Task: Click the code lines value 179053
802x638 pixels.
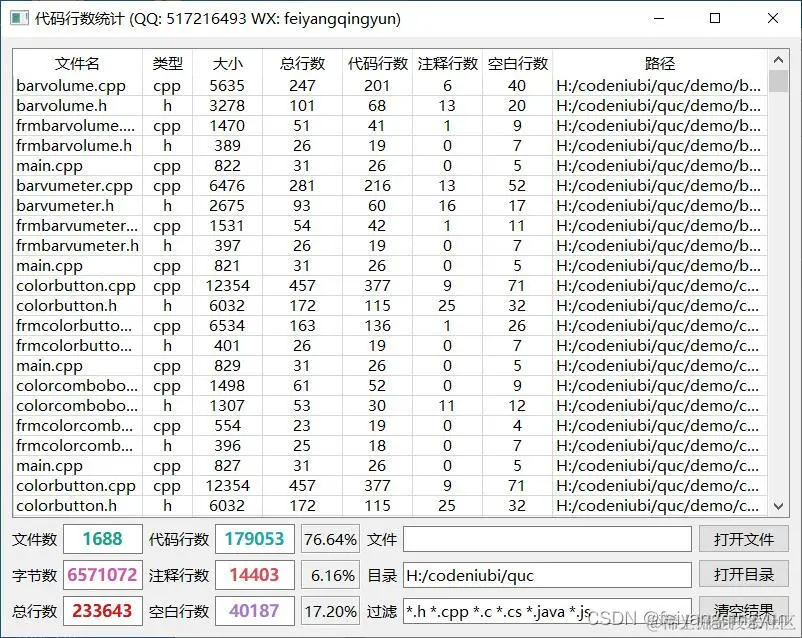Action: pyautogui.click(x=255, y=539)
